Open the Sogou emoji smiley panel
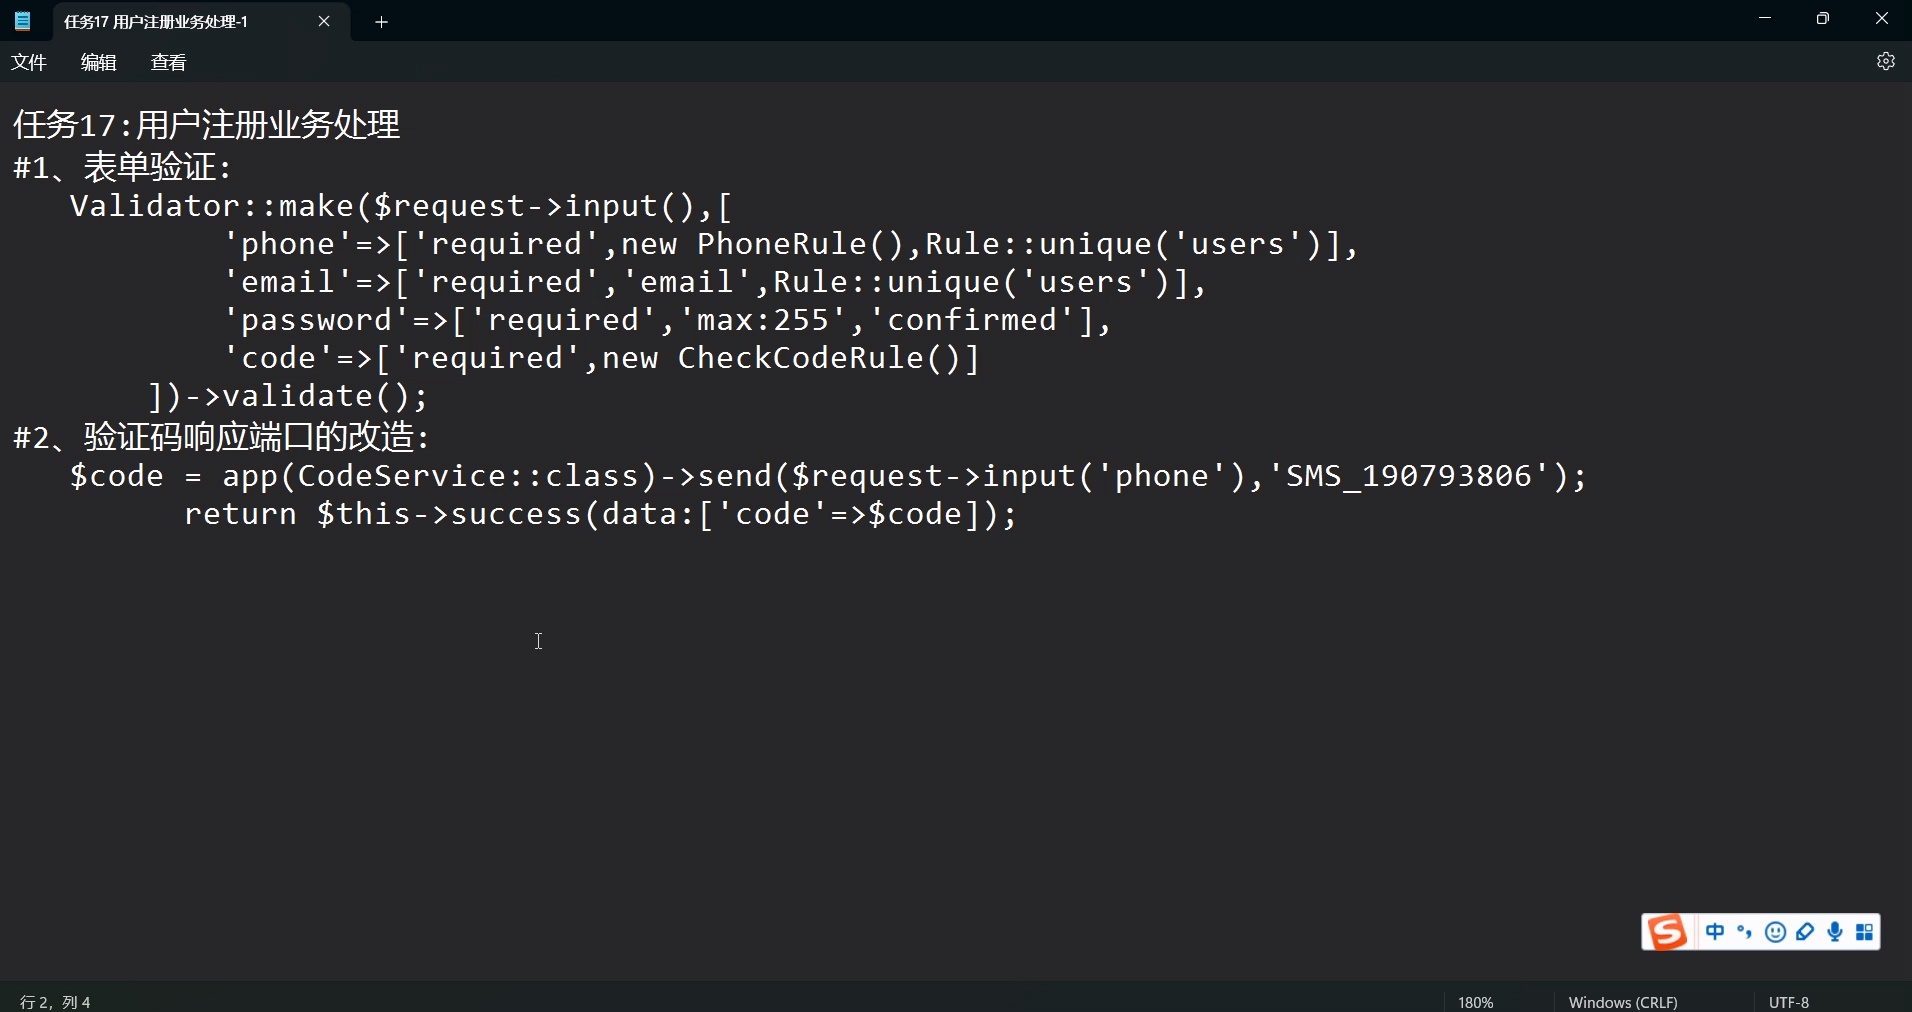Screen dimensions: 1912x1012 tap(1775, 932)
